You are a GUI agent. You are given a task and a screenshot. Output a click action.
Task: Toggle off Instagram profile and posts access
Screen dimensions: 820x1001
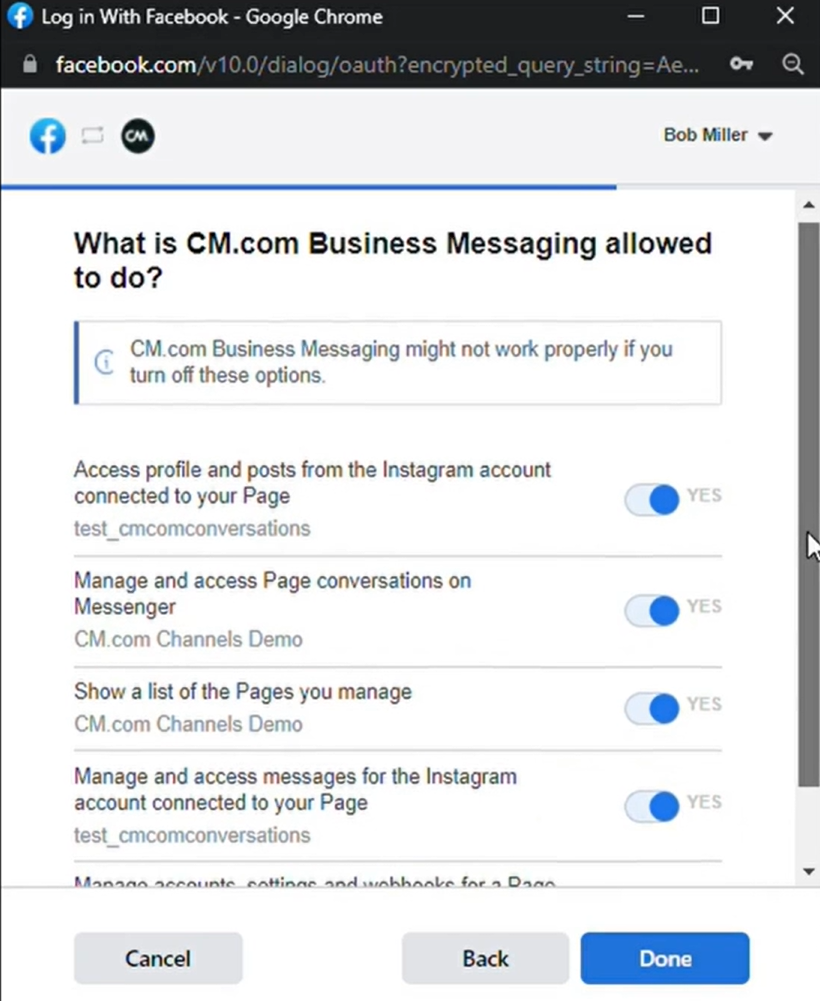point(652,499)
